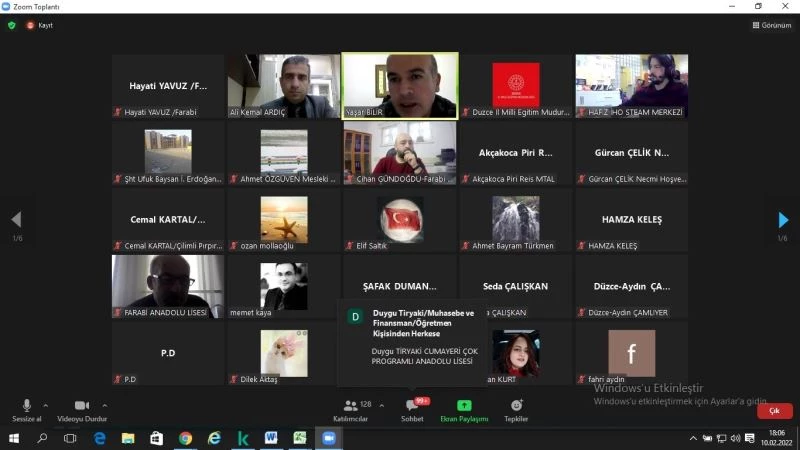Open the chat notification from Duygu Tiryaki
800x450 pixels.
[412, 340]
